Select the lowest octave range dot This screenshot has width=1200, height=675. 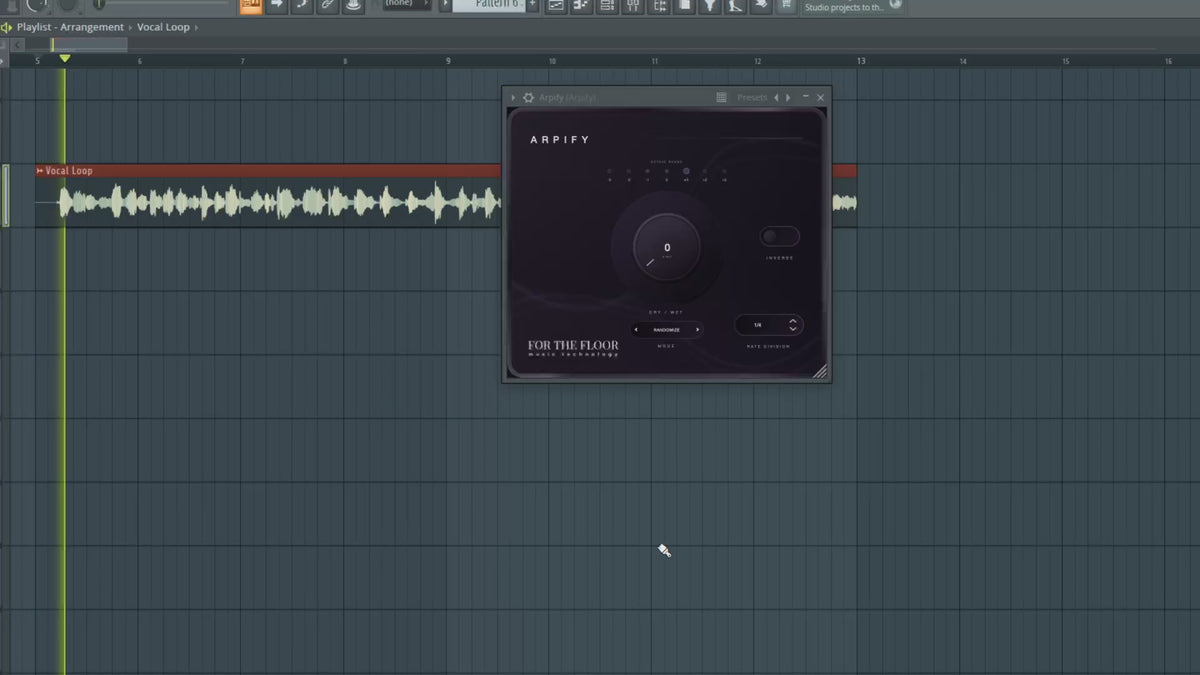click(609, 171)
